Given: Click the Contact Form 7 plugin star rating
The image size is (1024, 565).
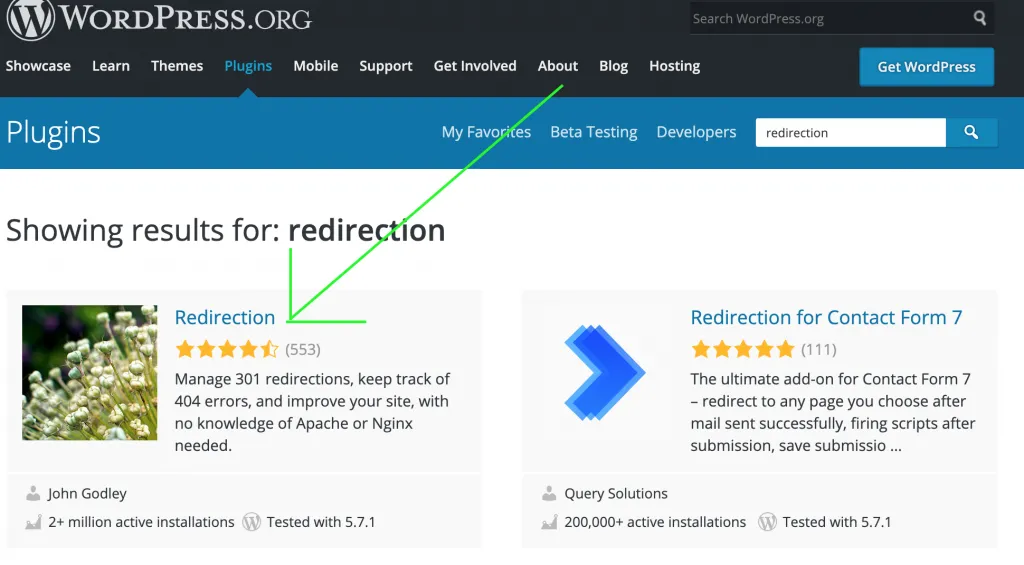Looking at the screenshot, I should [743, 349].
